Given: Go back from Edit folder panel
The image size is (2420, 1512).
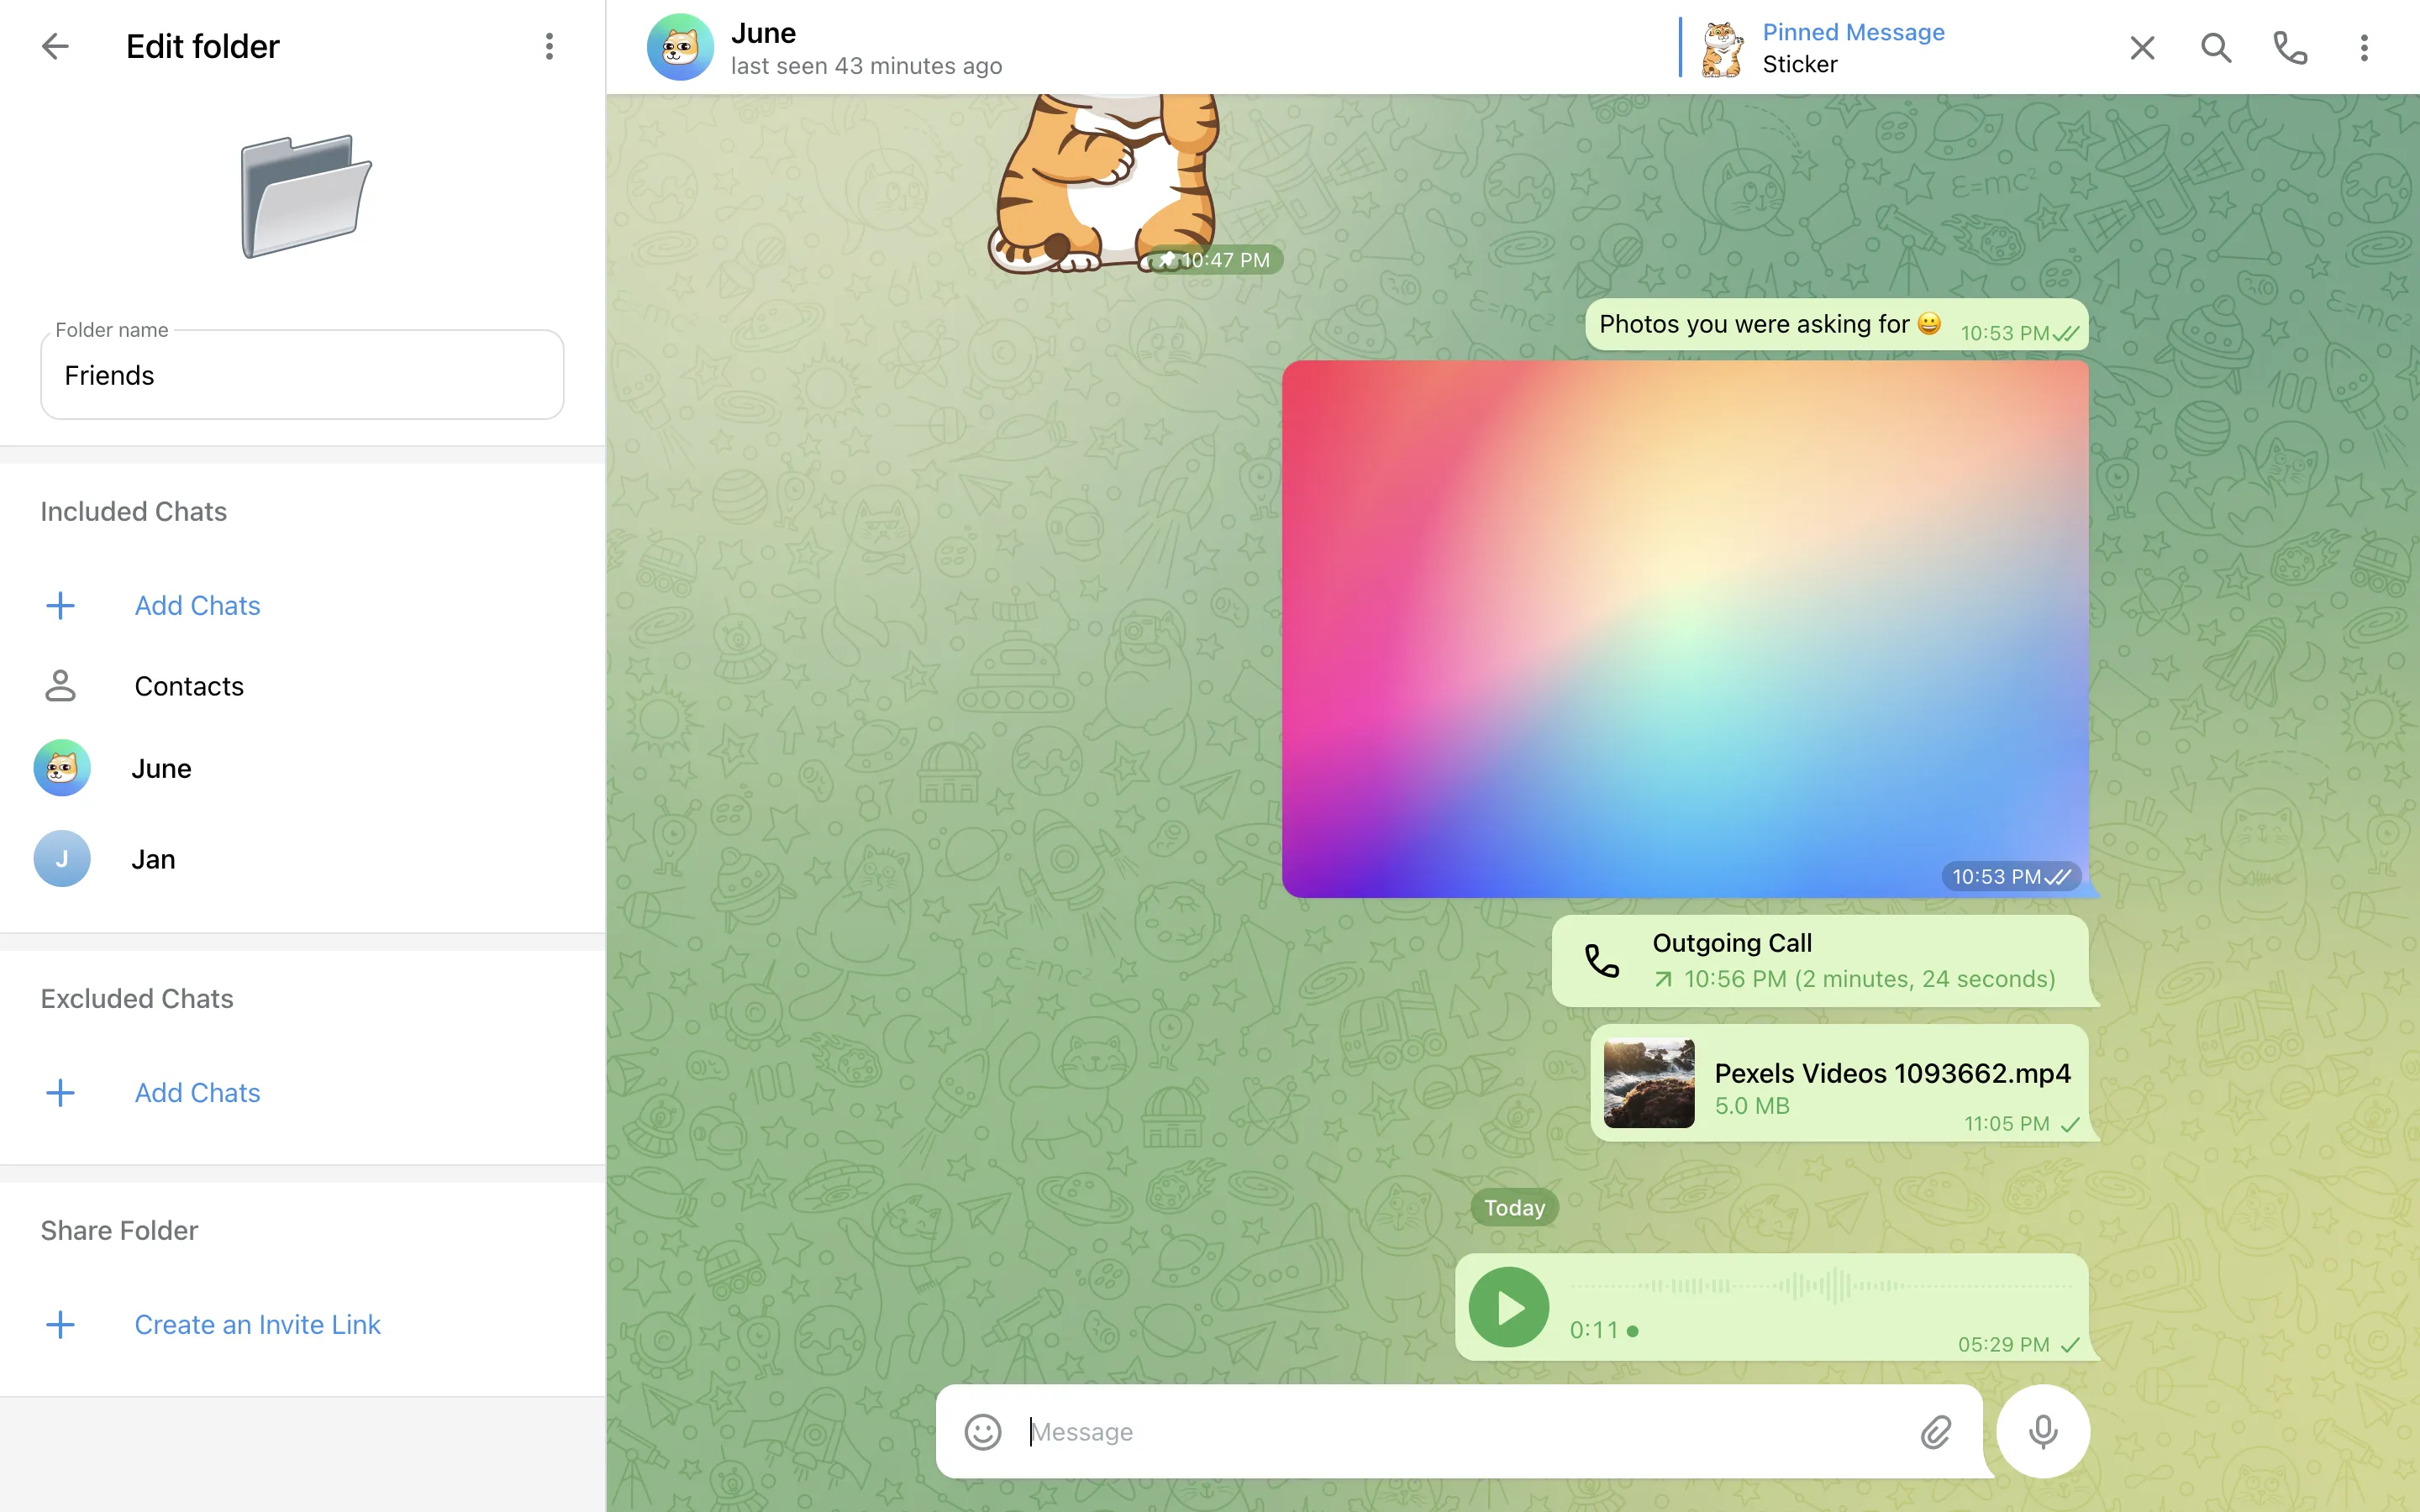Looking at the screenshot, I should pos(55,46).
